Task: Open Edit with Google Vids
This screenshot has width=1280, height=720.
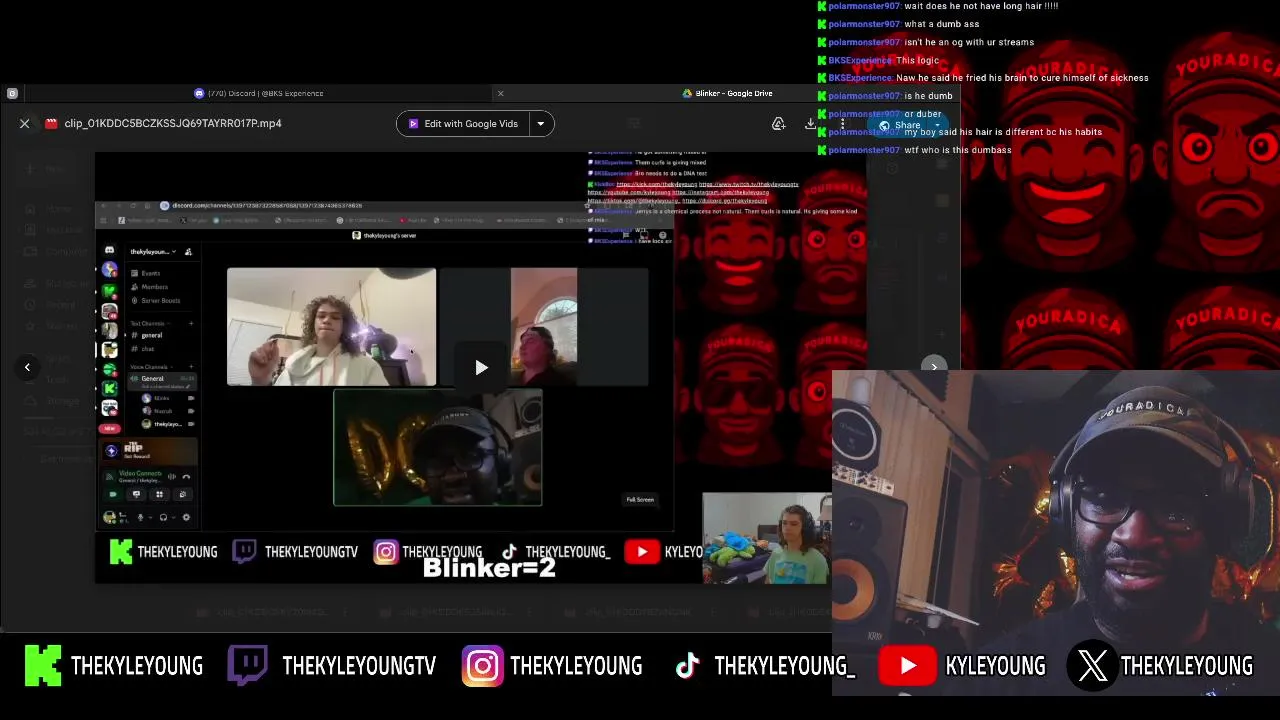Action: click(x=463, y=124)
